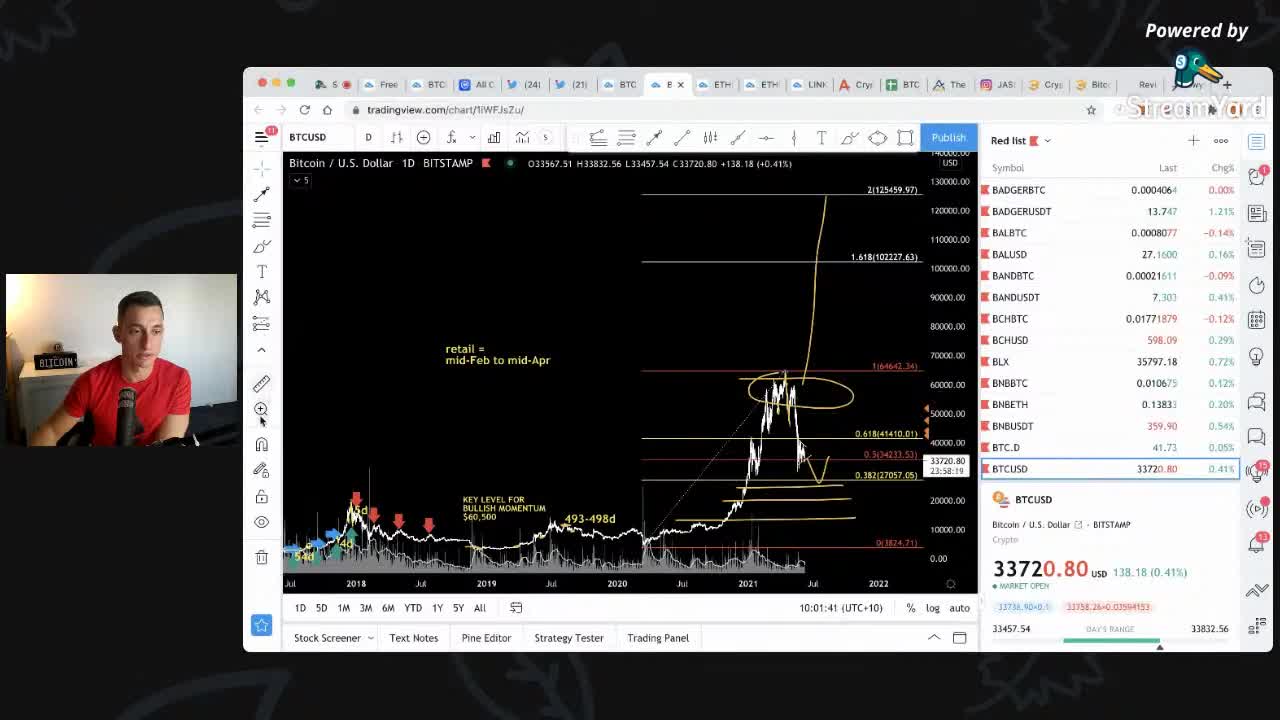Open the favorites star toolbar button
Viewport: 1280px width, 720px height.
(261, 625)
